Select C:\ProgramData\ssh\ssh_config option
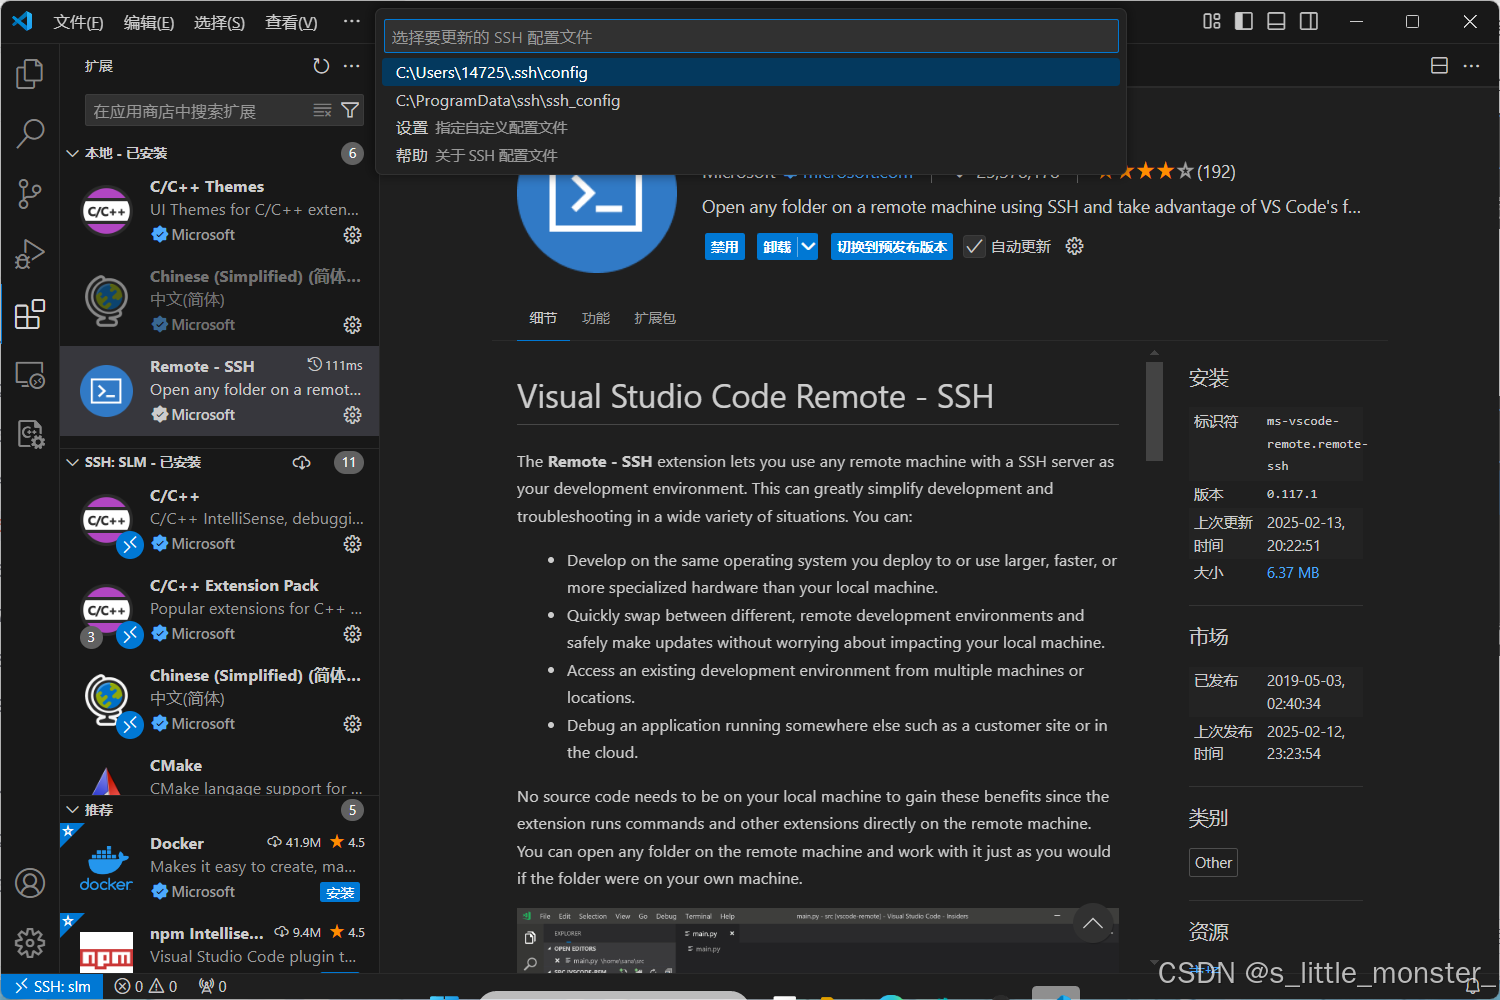1500x1000 pixels. click(750, 100)
